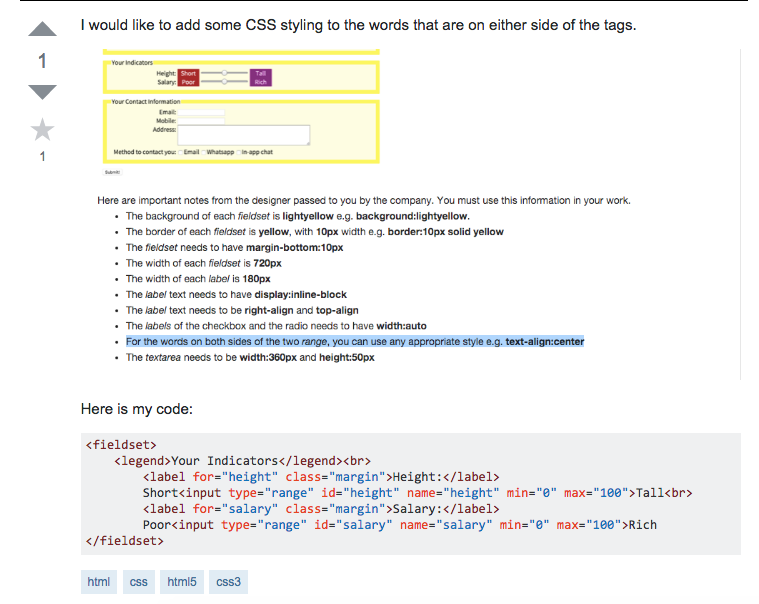Click the Email input field in the form
The image size is (759, 604).
click(x=201, y=112)
